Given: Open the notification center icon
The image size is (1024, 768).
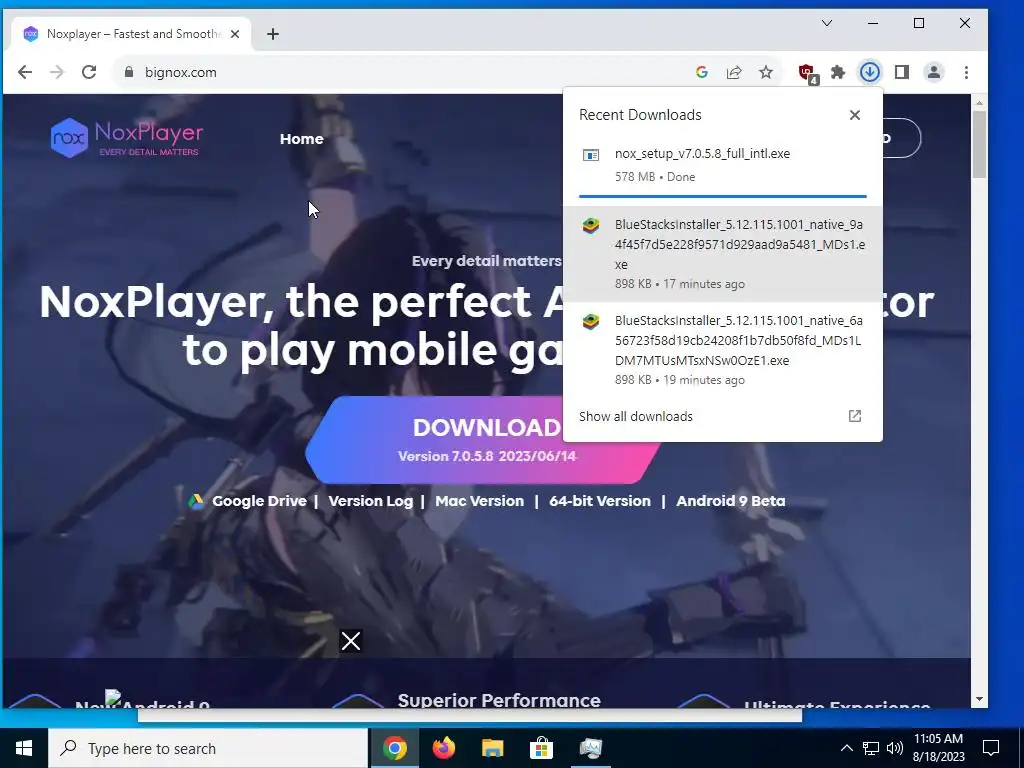Looking at the screenshot, I should point(991,748).
